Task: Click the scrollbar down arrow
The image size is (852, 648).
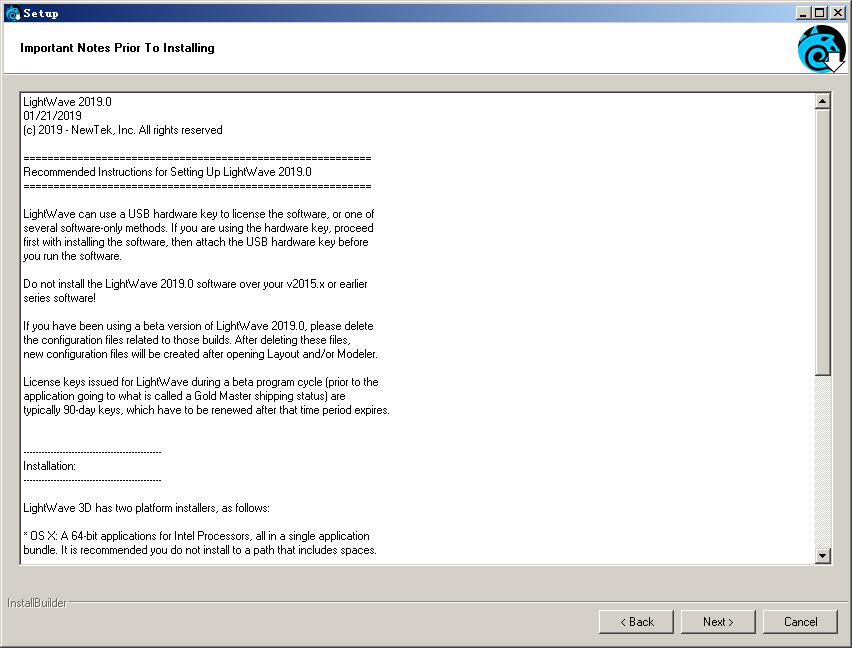Action: coord(823,556)
